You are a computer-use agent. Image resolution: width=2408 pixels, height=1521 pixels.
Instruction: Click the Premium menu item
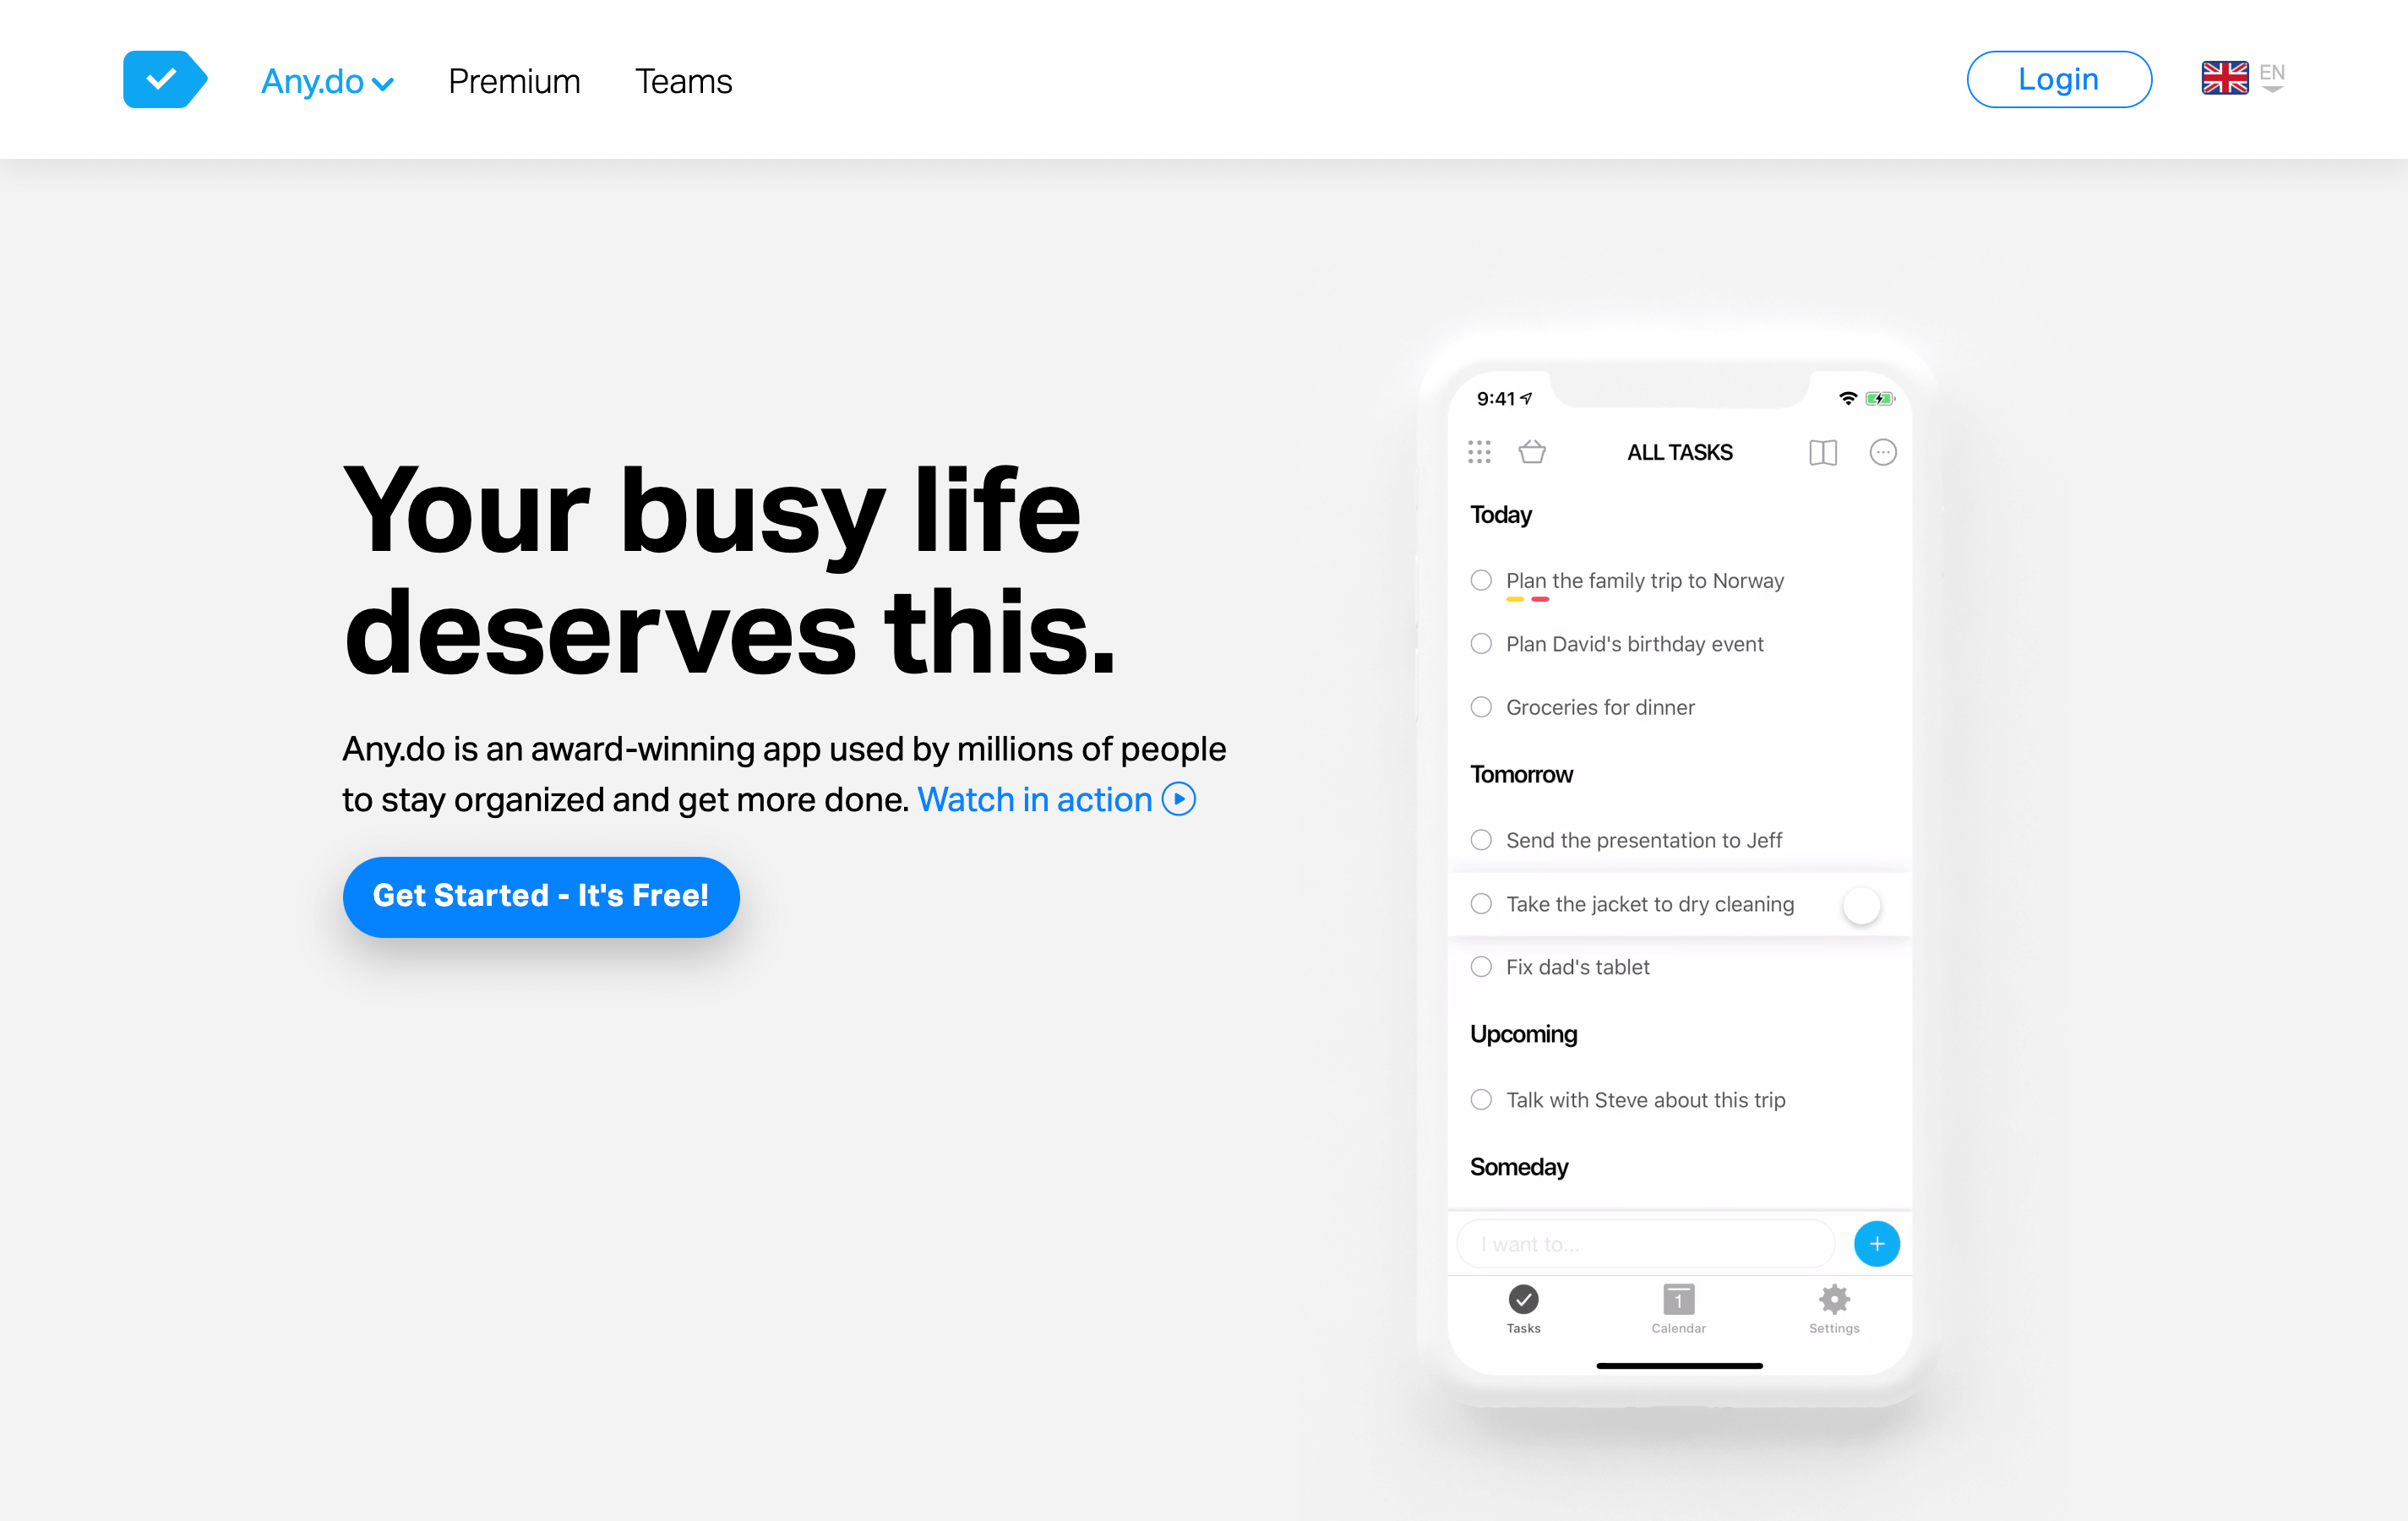coord(513,79)
